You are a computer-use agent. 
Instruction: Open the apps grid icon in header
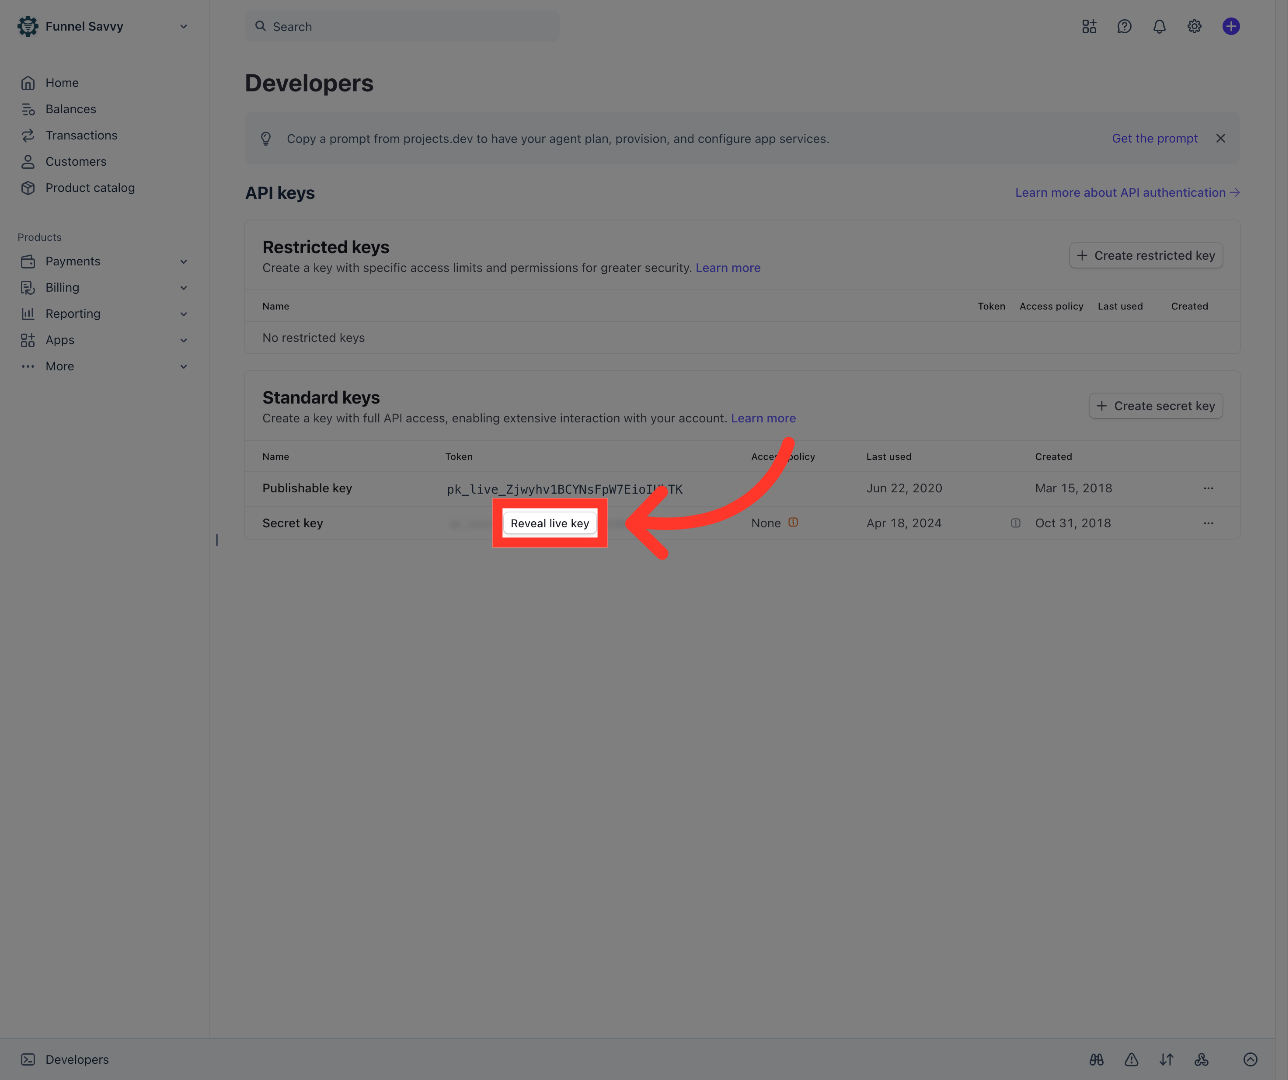(1089, 27)
